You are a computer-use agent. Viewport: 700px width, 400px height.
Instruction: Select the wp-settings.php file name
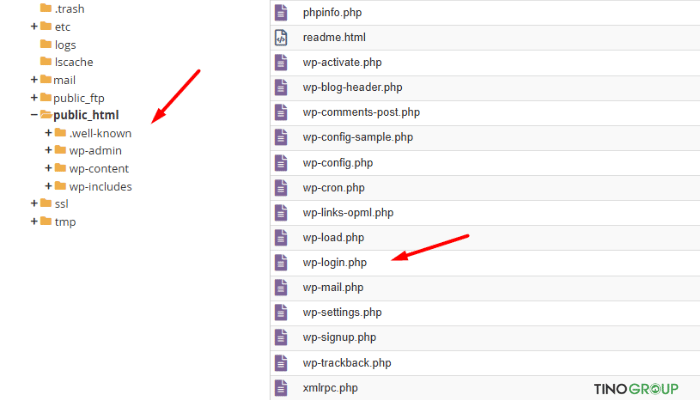click(342, 312)
